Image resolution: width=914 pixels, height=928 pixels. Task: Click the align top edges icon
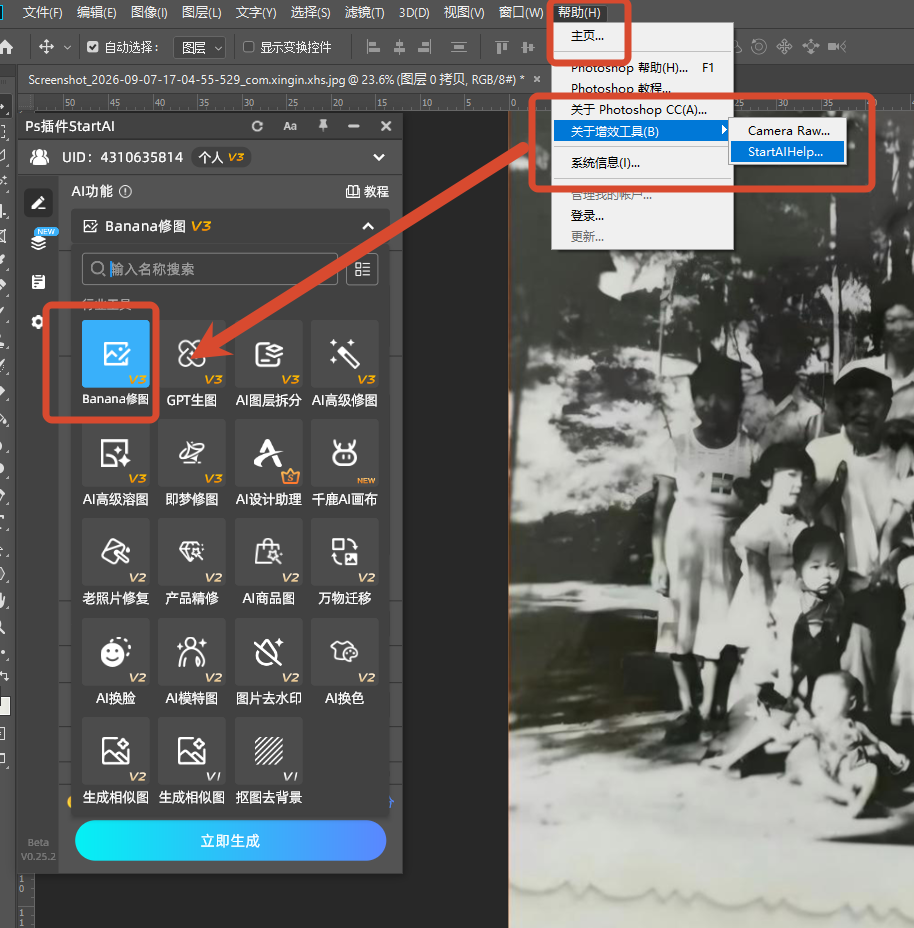coord(501,47)
